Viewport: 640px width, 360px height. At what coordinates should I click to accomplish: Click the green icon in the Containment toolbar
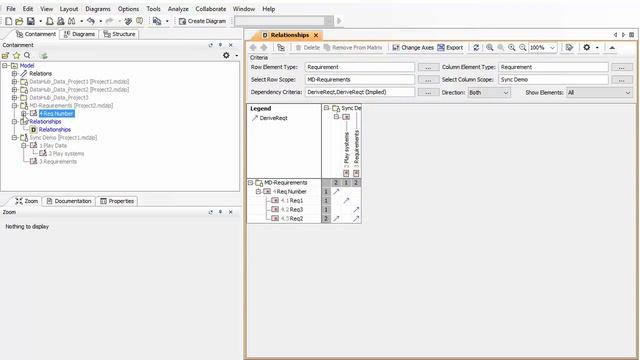[44, 56]
